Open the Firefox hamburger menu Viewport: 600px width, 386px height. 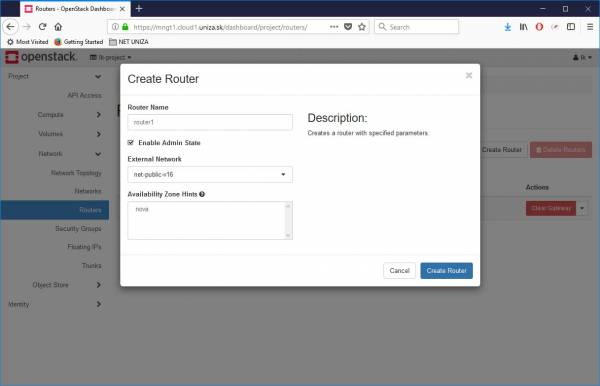[590, 27]
